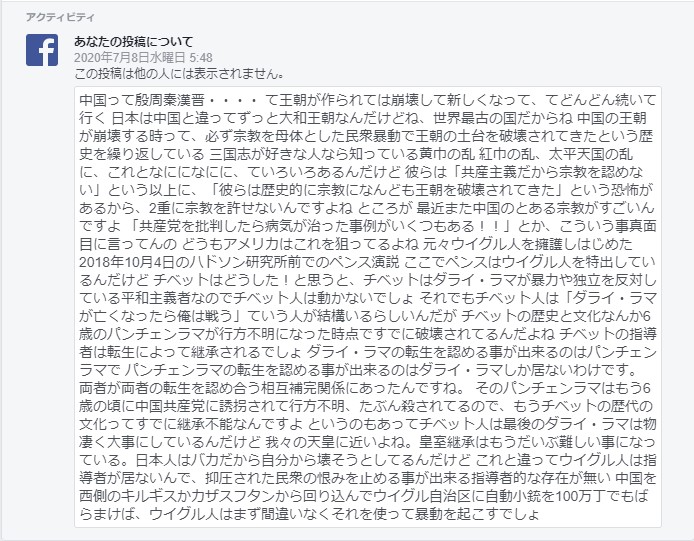Click the text チベットはどうした！と思うと
Image resolution: width=694 pixels, height=541 pixels.
click(255, 280)
